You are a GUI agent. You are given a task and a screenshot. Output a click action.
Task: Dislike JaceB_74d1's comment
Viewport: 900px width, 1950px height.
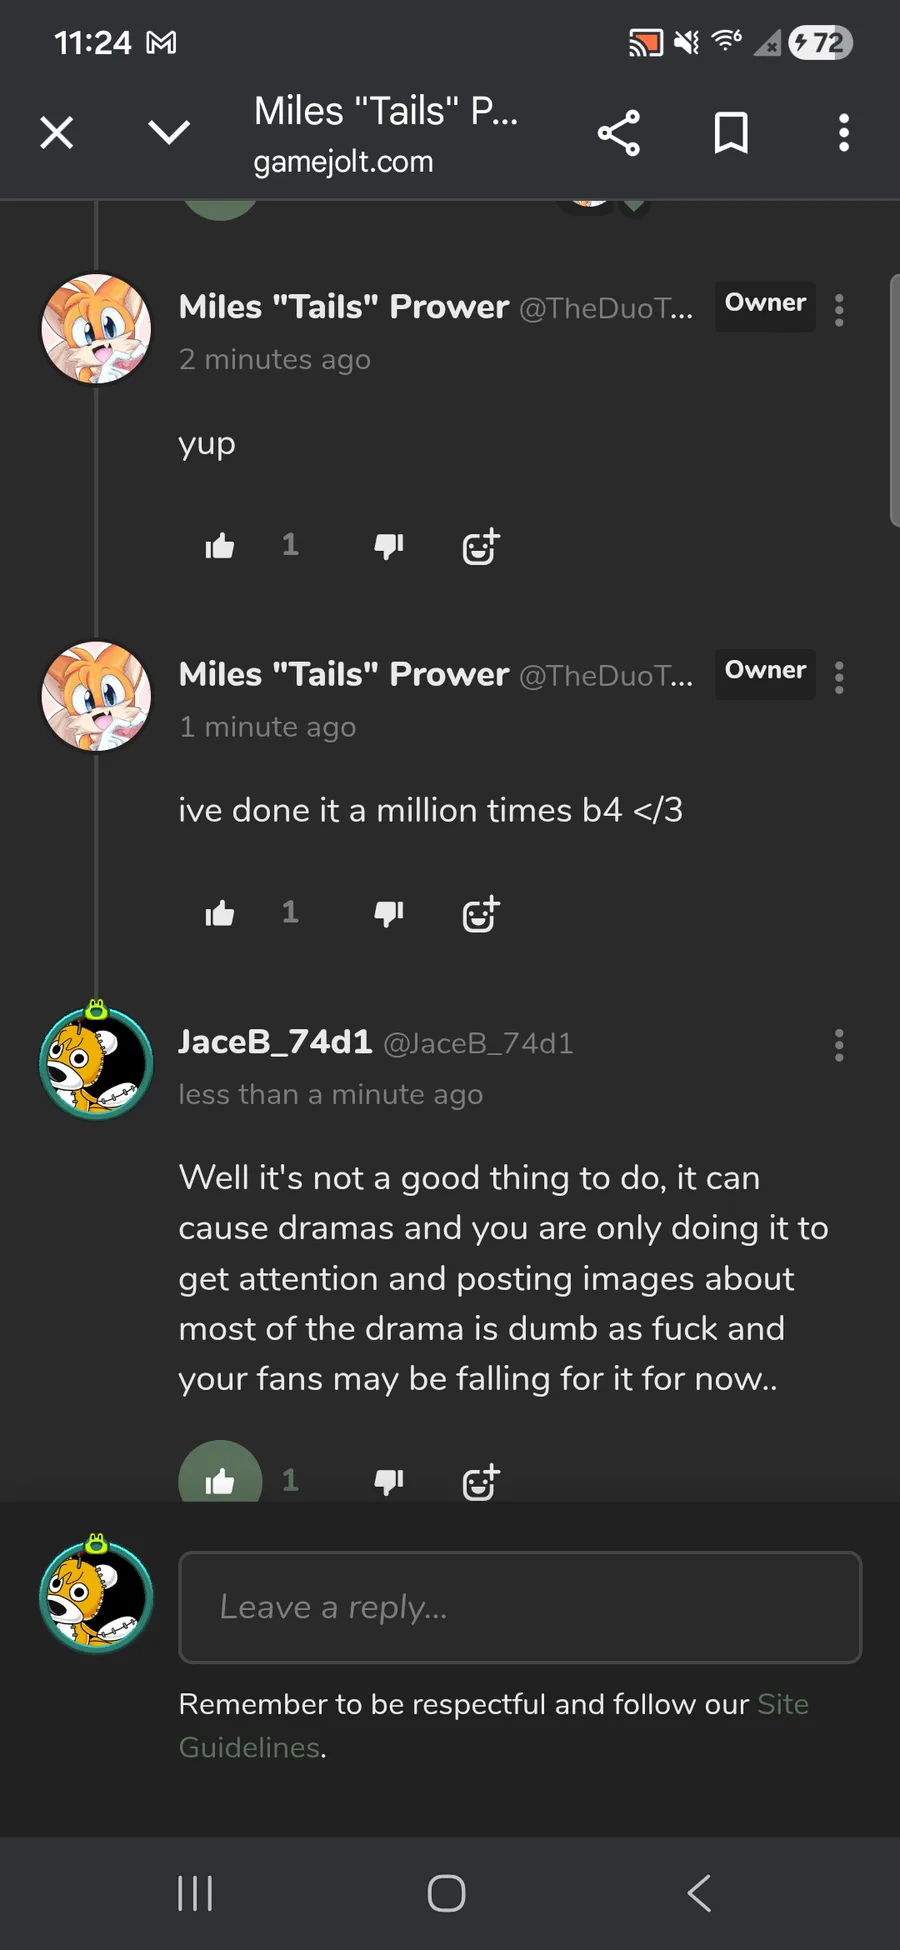click(388, 1481)
